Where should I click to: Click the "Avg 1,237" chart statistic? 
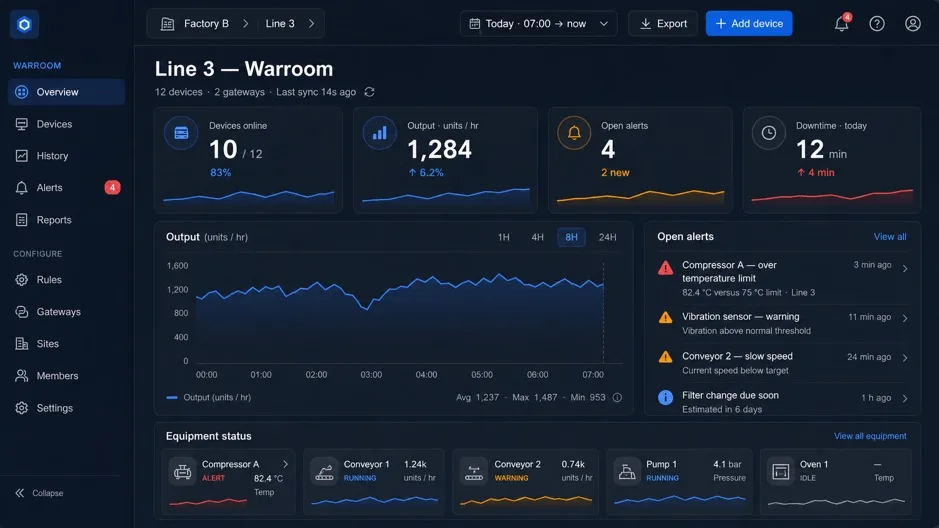(477, 397)
